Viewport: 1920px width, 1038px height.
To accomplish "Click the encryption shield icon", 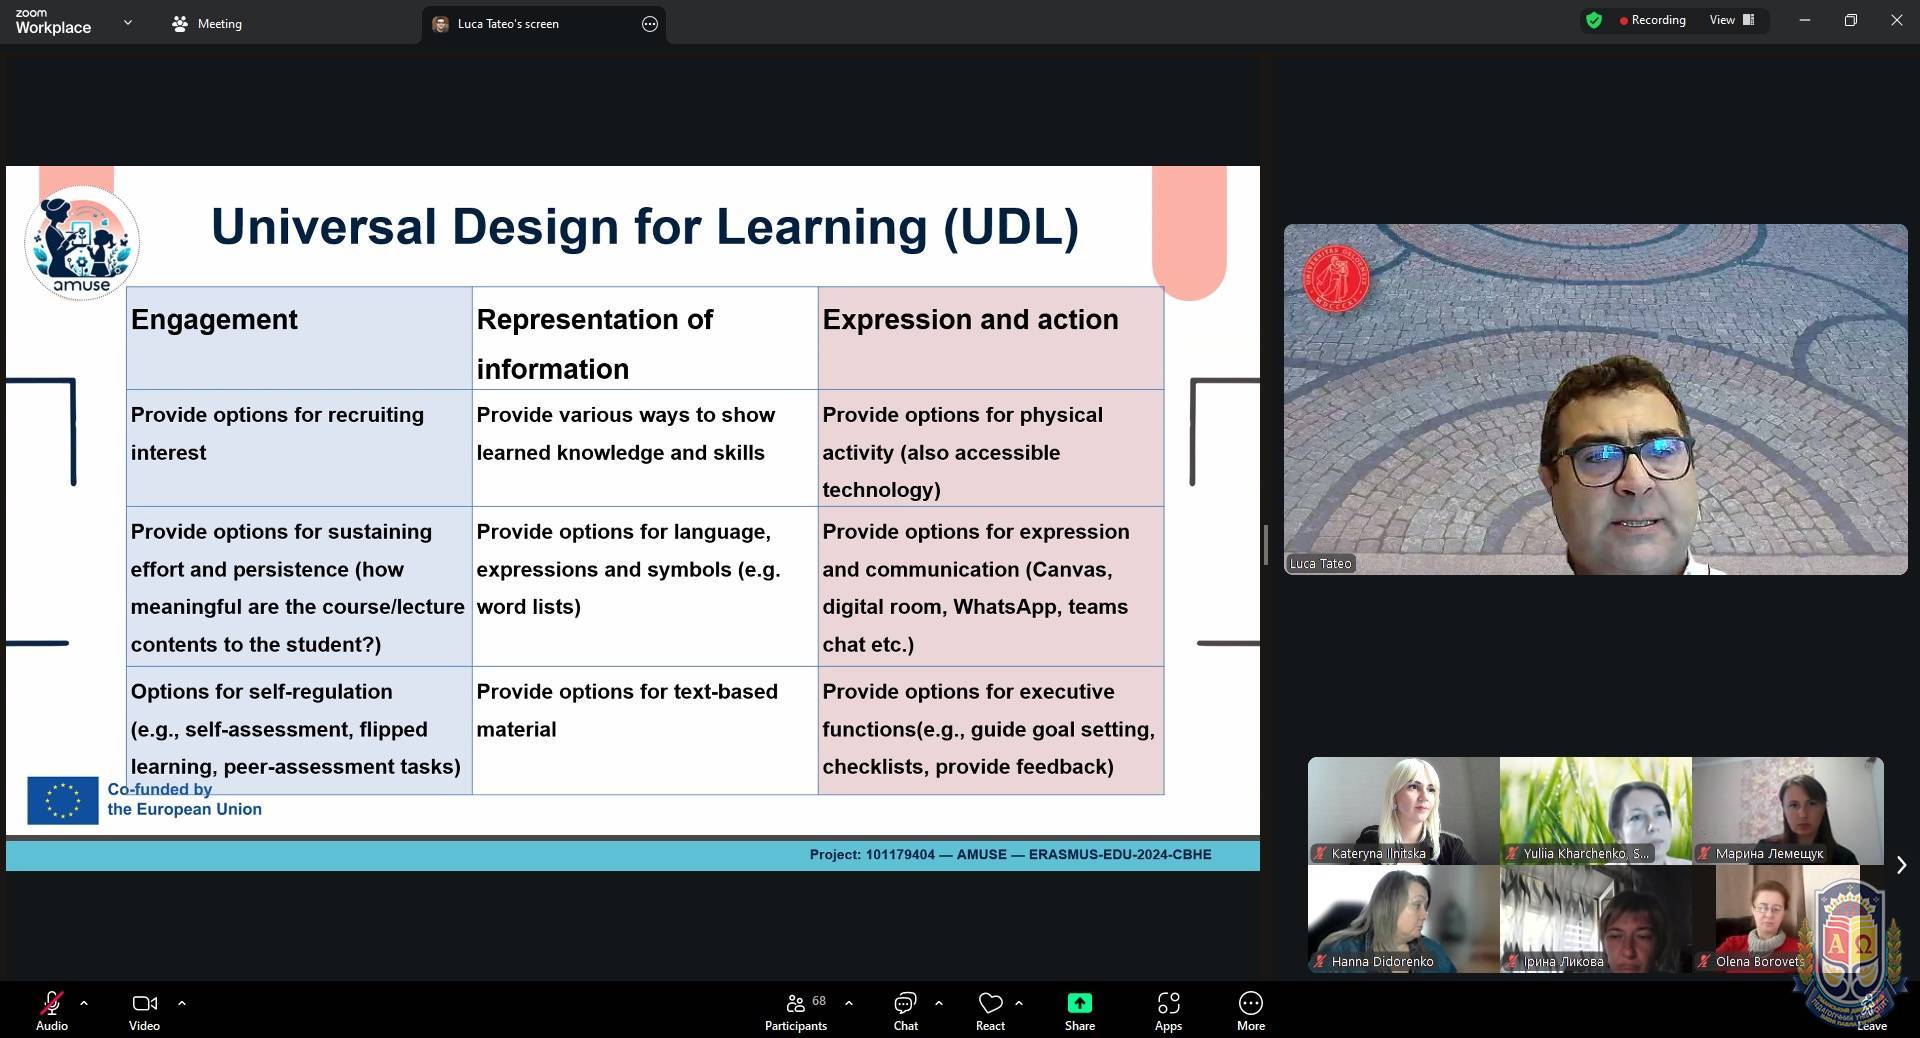I will [x=1594, y=20].
